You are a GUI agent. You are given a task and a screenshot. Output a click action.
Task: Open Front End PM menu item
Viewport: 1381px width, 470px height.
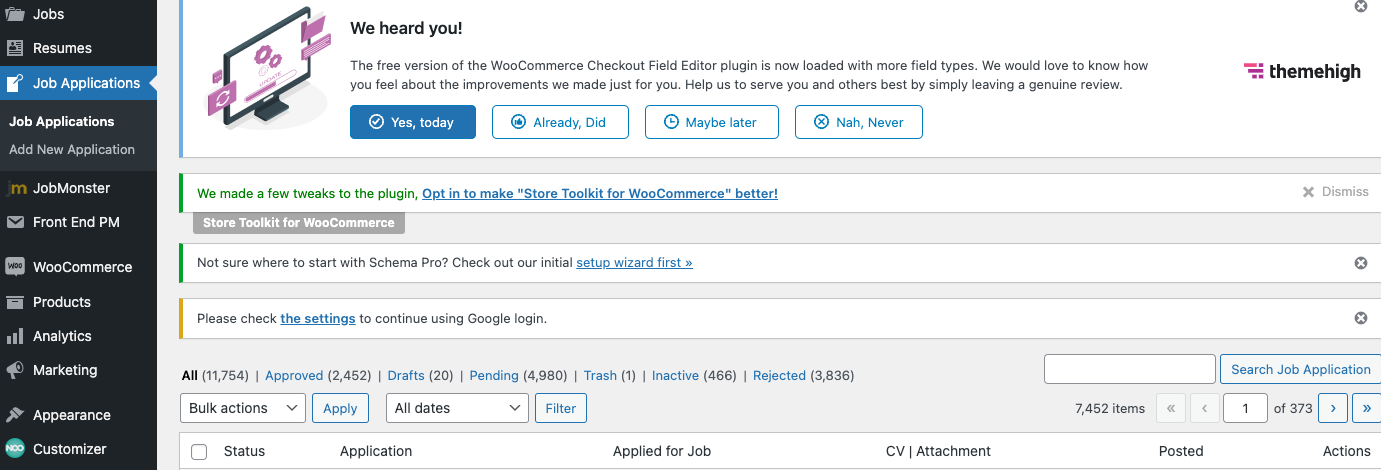(78, 222)
